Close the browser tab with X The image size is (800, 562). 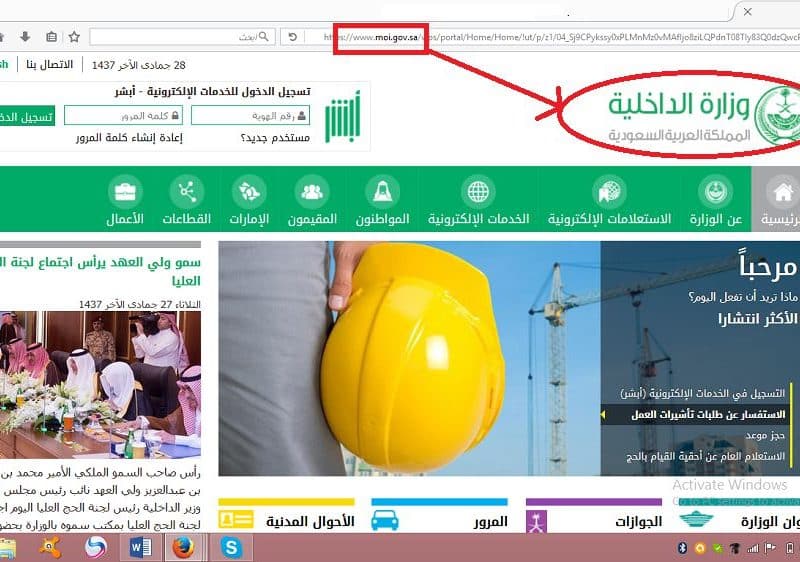tap(747, 12)
